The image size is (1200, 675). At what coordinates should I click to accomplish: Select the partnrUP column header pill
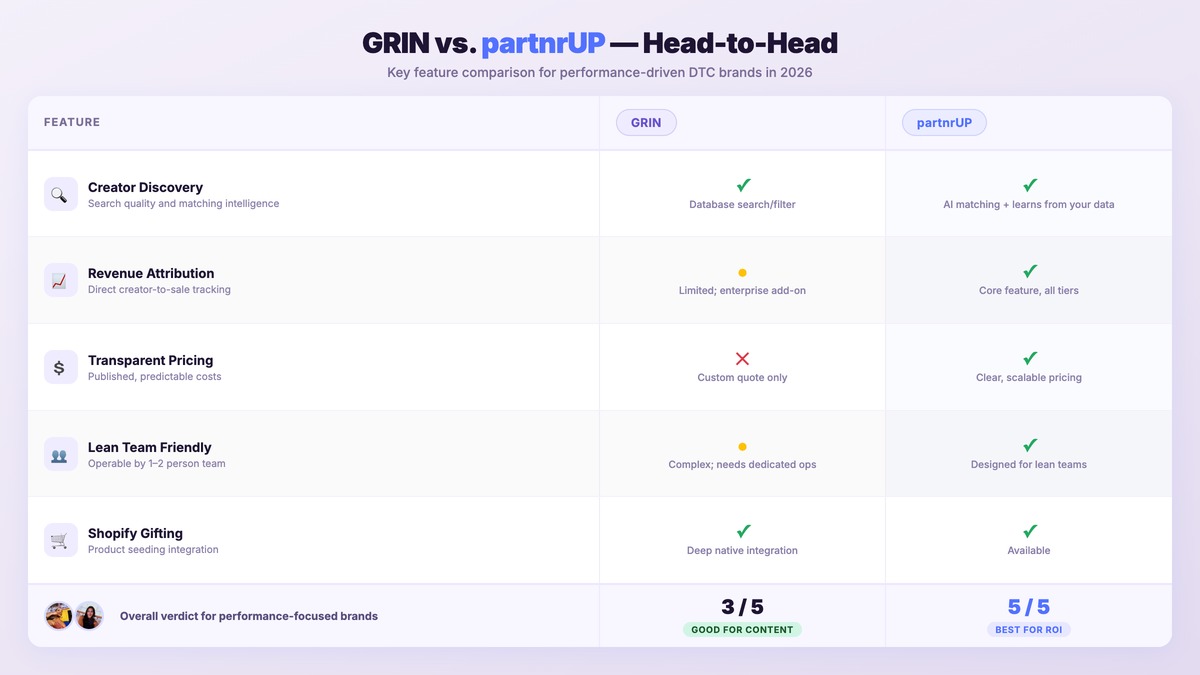[944, 123]
